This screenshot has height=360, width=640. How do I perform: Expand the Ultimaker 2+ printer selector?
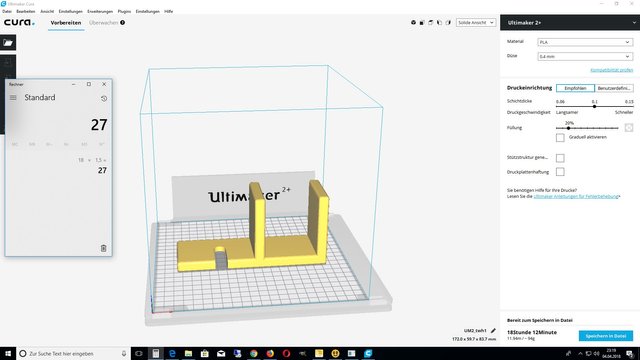(x=570, y=23)
